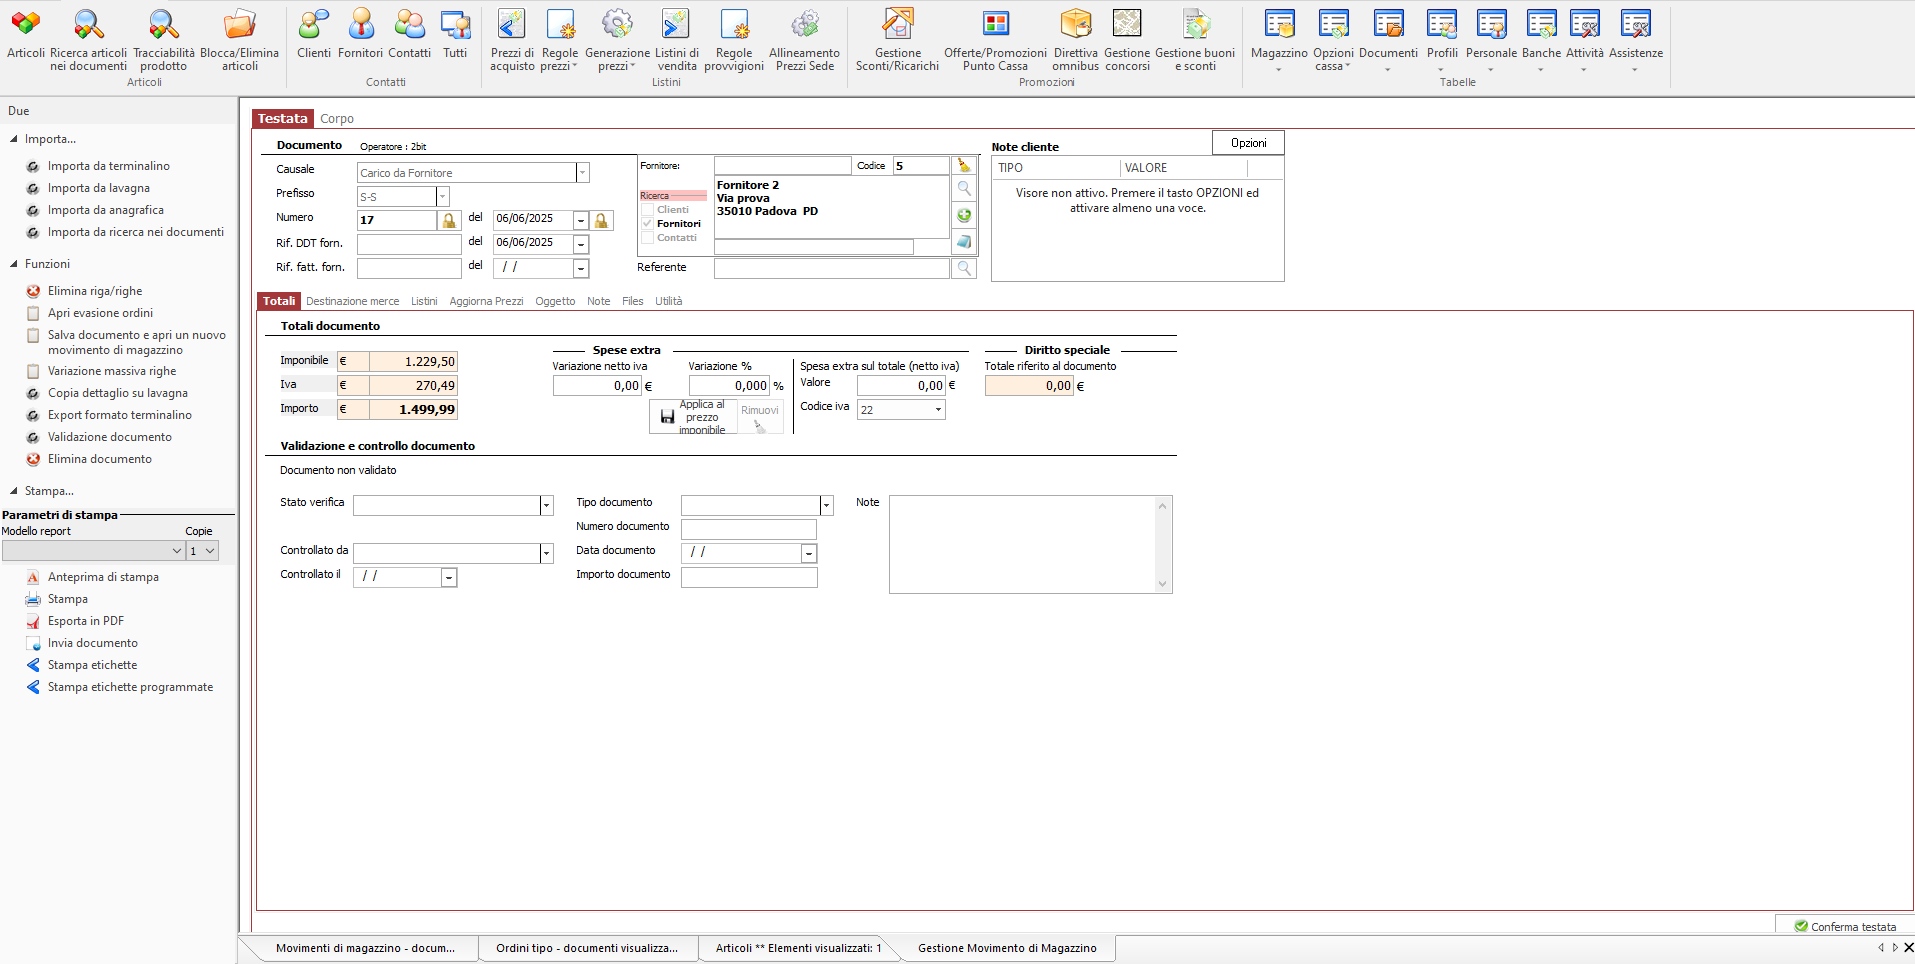Image resolution: width=1915 pixels, height=964 pixels.
Task: Open the Rif. fatt. forn. date picker
Action: coord(581,268)
